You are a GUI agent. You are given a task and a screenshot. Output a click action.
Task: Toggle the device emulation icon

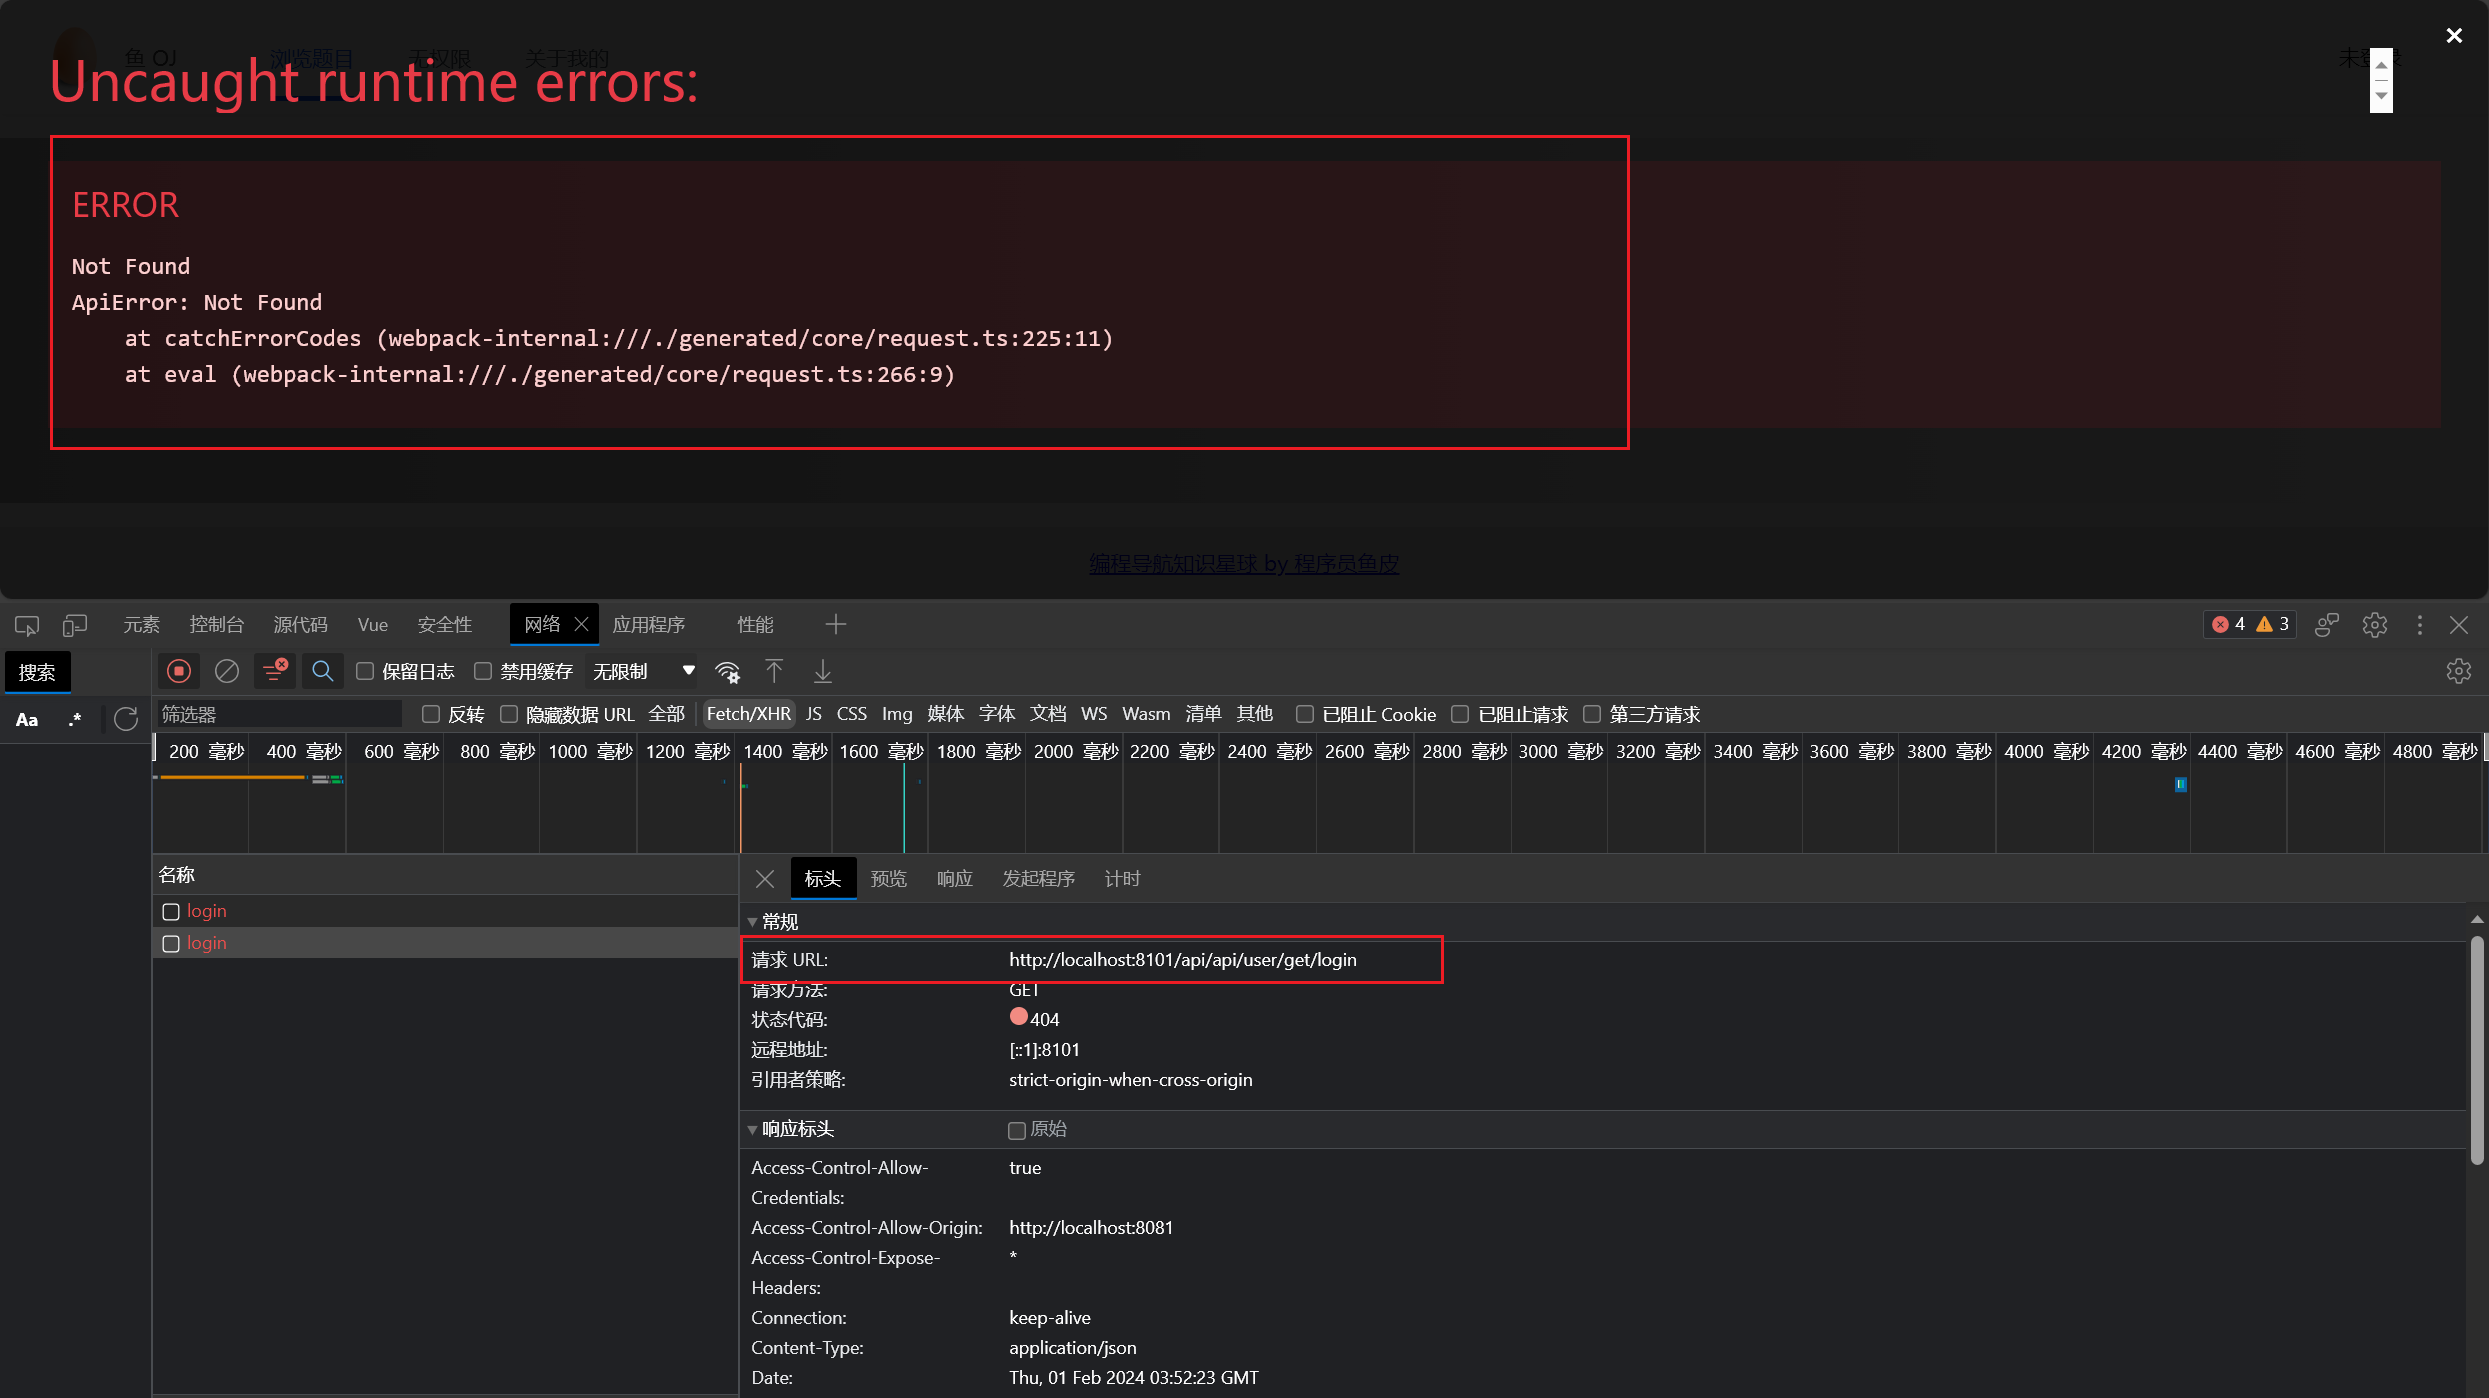coord(75,625)
